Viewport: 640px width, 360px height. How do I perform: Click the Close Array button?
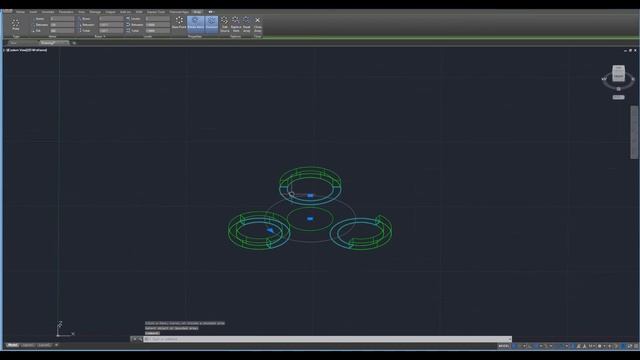click(x=258, y=24)
